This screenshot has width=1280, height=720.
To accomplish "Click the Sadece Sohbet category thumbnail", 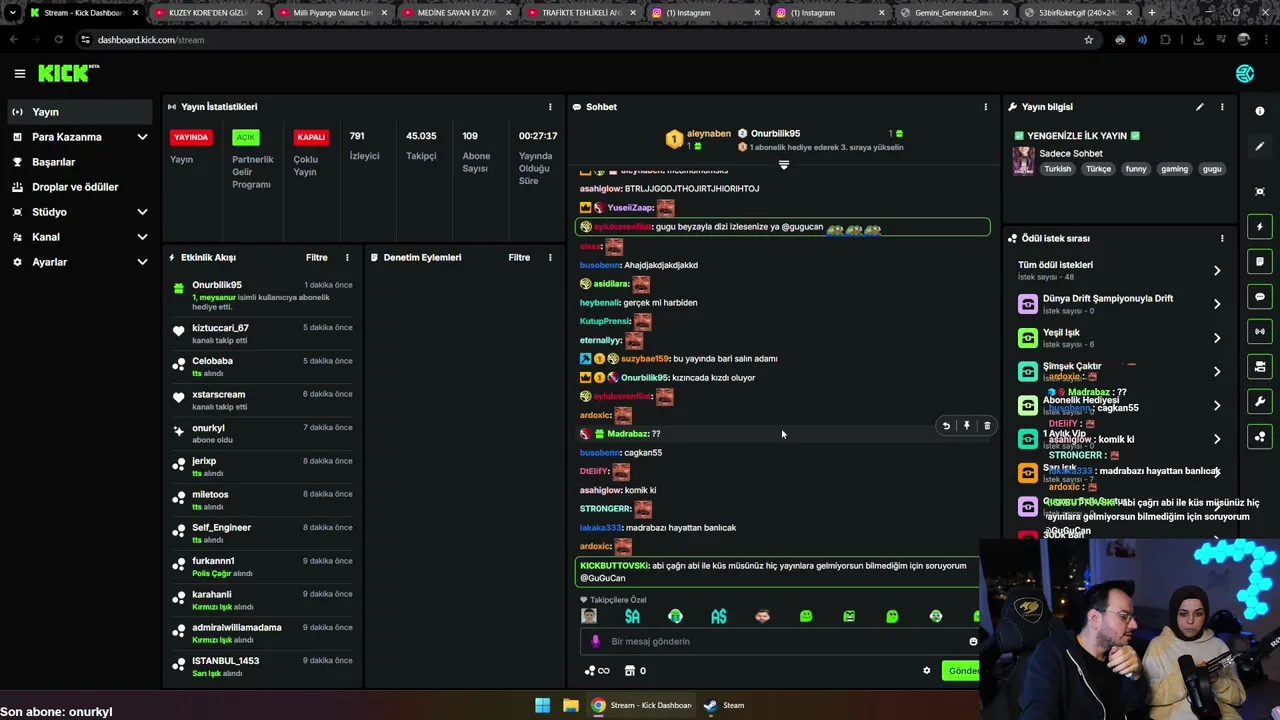I will click(x=1024, y=160).
